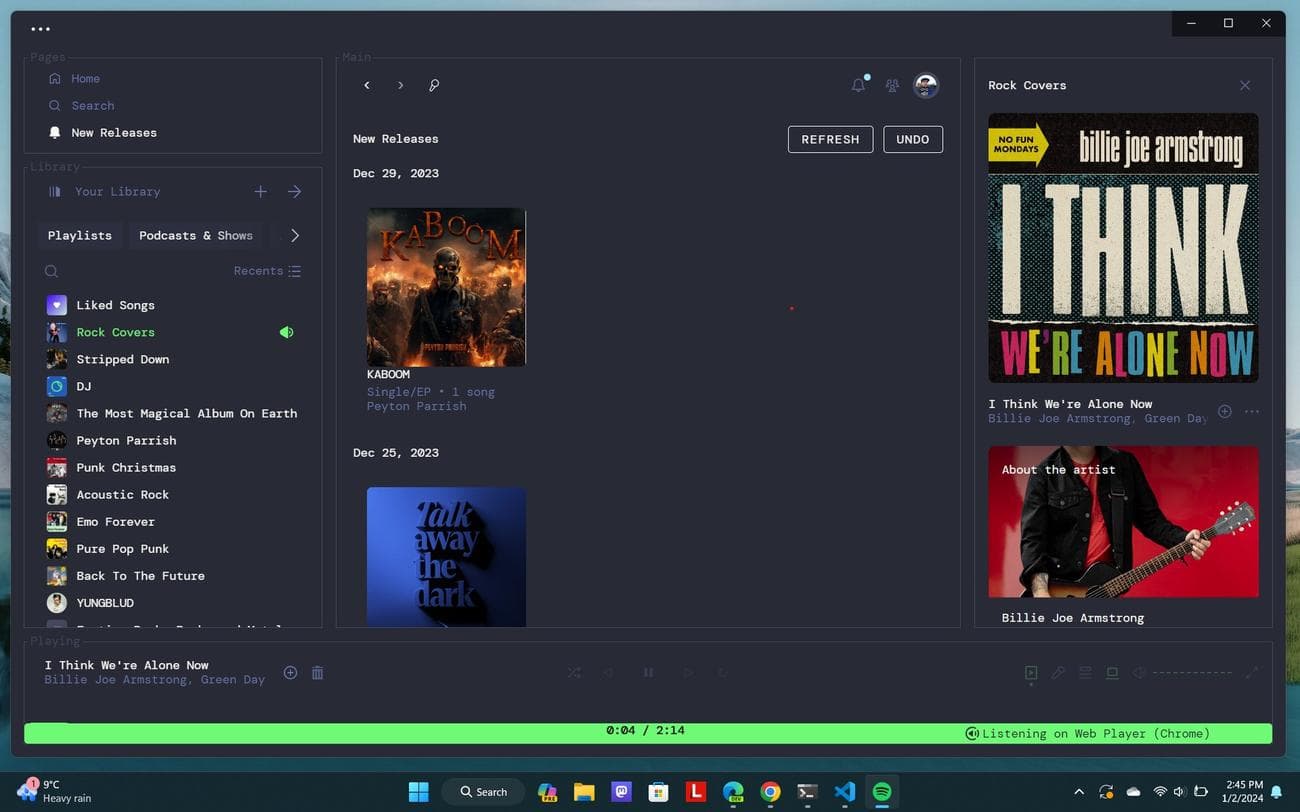Enable shuffle playback
This screenshot has height=812, width=1300.
[574, 672]
